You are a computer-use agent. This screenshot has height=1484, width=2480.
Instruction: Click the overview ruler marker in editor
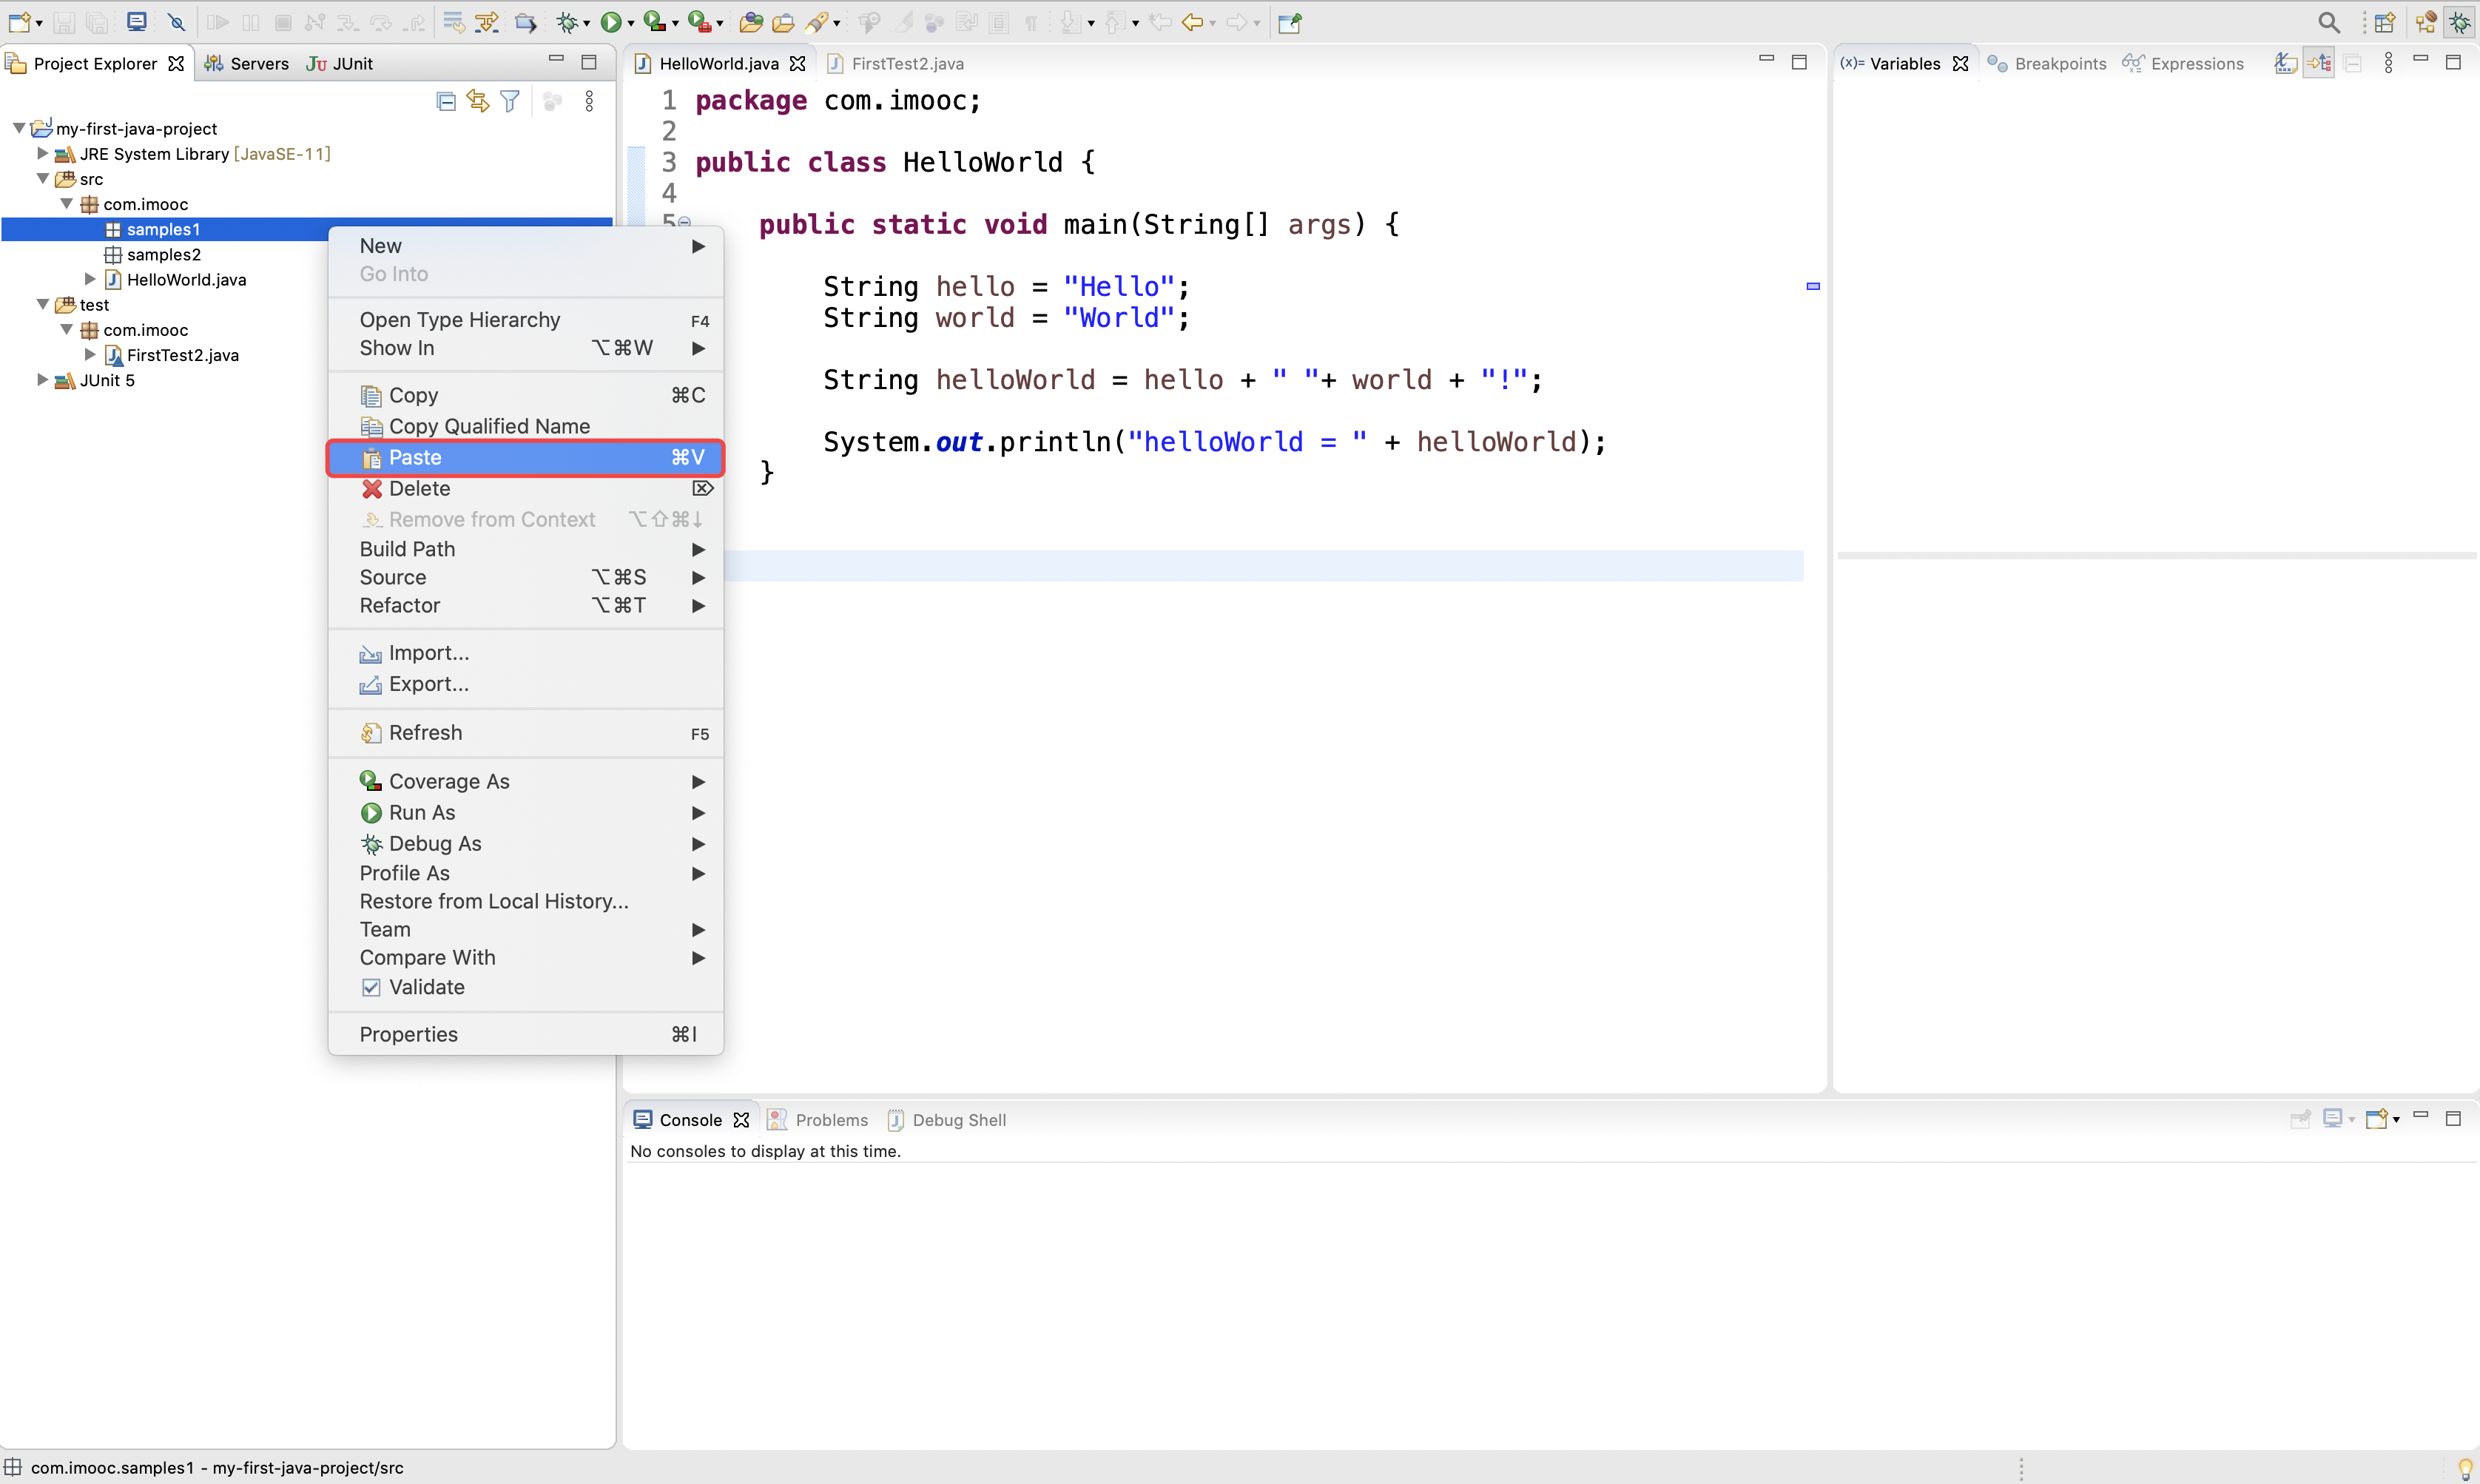click(1813, 286)
